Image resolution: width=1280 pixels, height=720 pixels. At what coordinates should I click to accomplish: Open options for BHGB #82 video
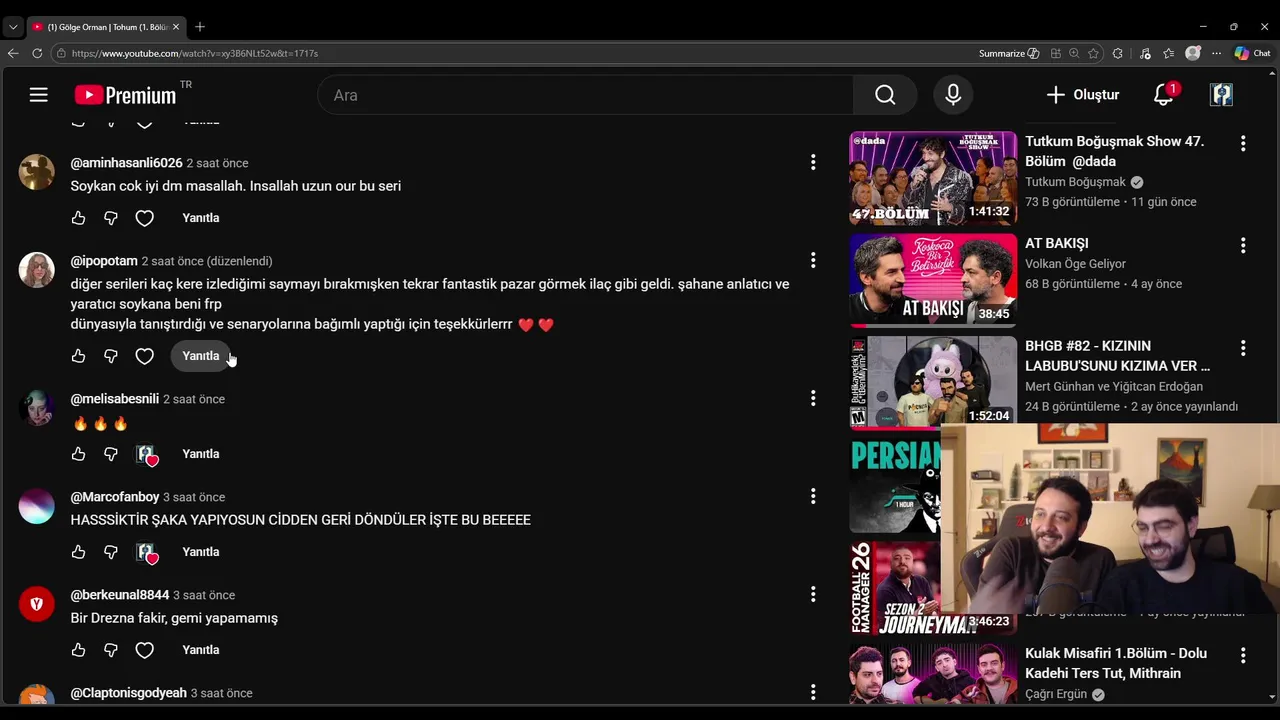1243,348
